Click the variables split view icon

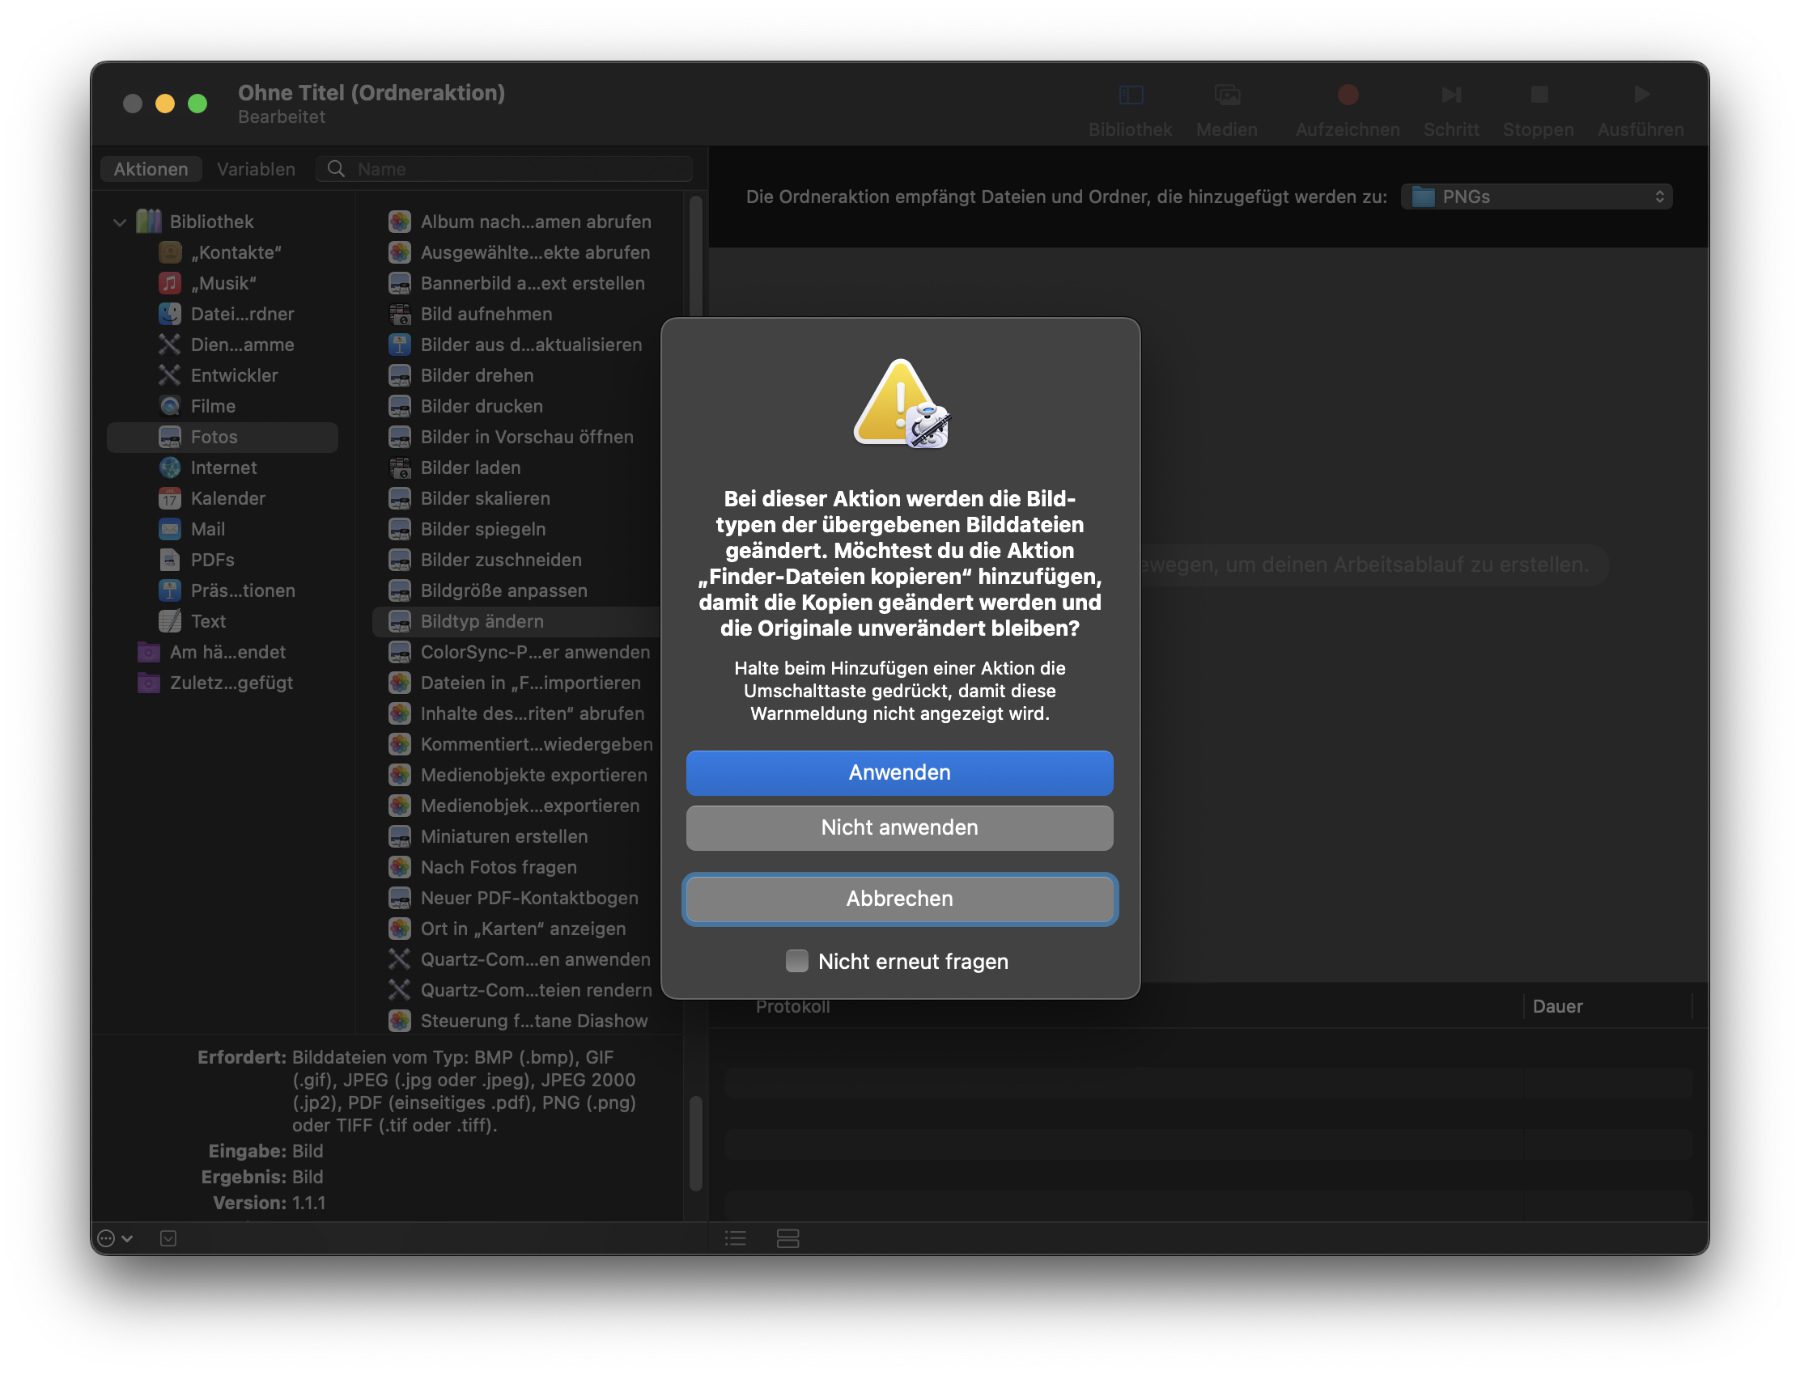click(x=788, y=1238)
